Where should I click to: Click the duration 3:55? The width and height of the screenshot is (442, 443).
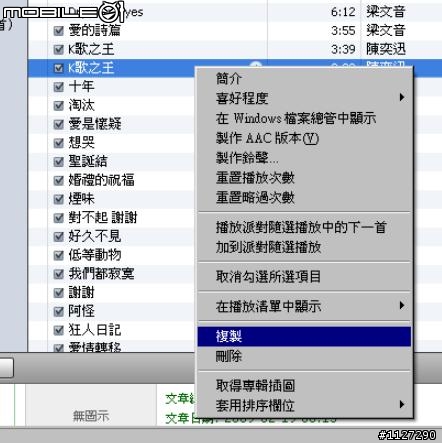click(x=343, y=31)
